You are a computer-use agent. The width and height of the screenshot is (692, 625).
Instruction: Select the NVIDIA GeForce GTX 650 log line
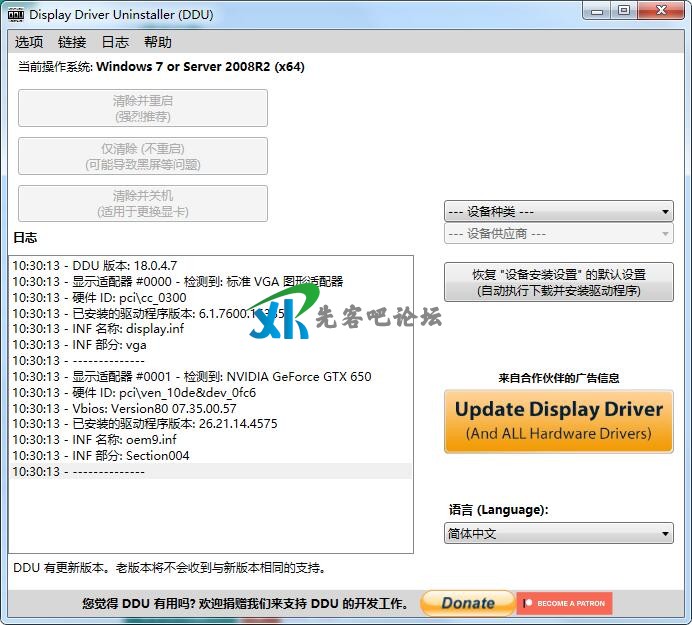(x=192, y=377)
